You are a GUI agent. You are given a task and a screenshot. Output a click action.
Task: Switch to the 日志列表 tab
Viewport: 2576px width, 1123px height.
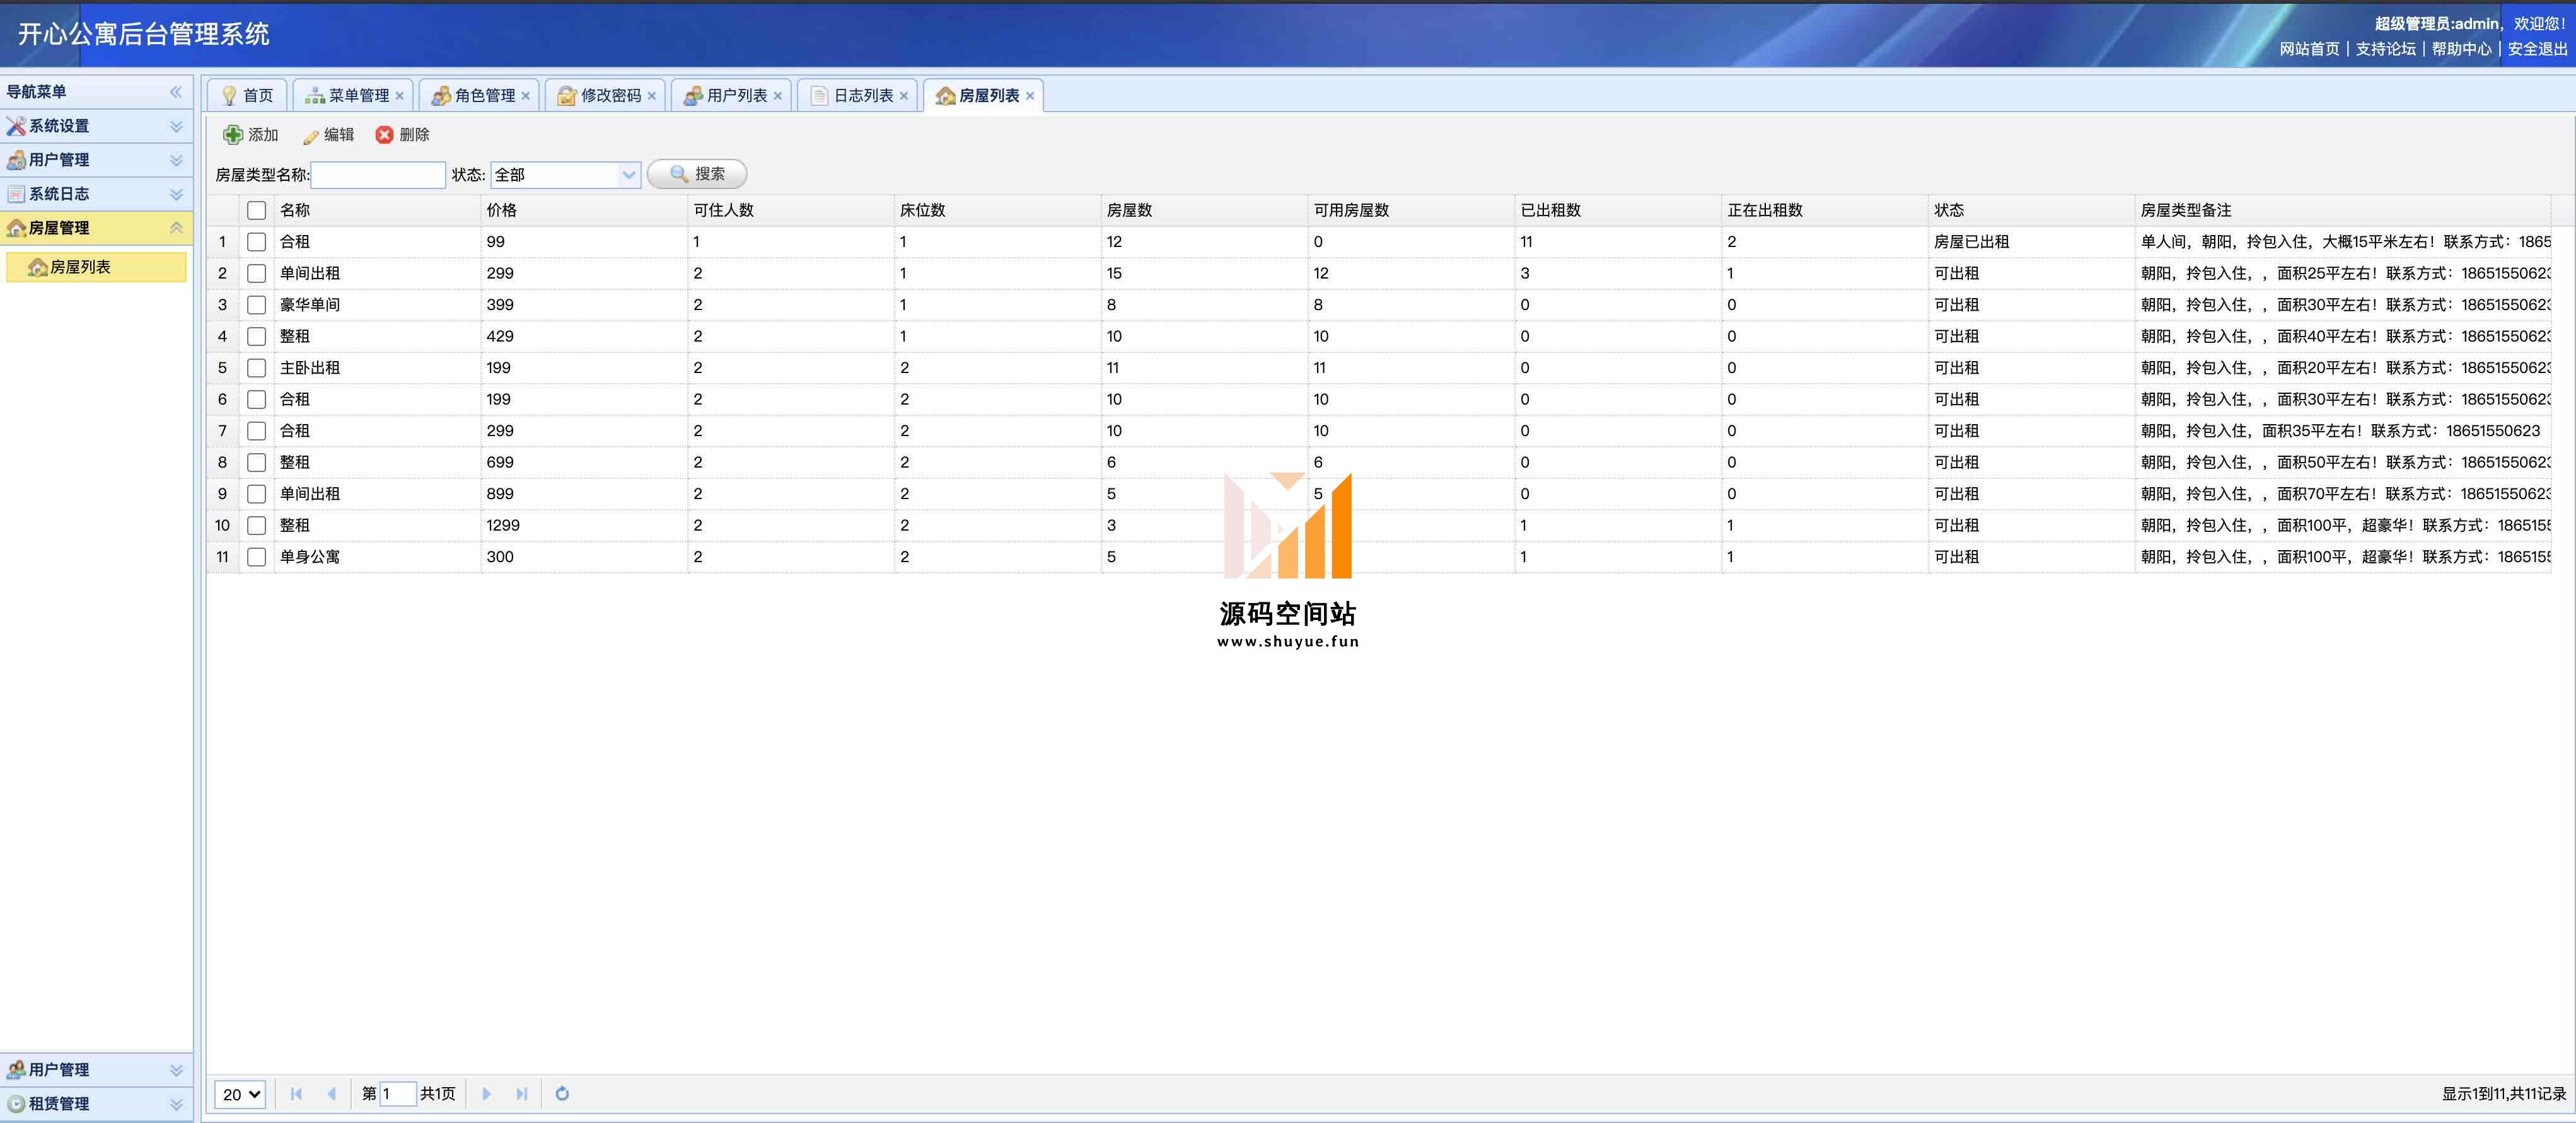tap(863, 96)
